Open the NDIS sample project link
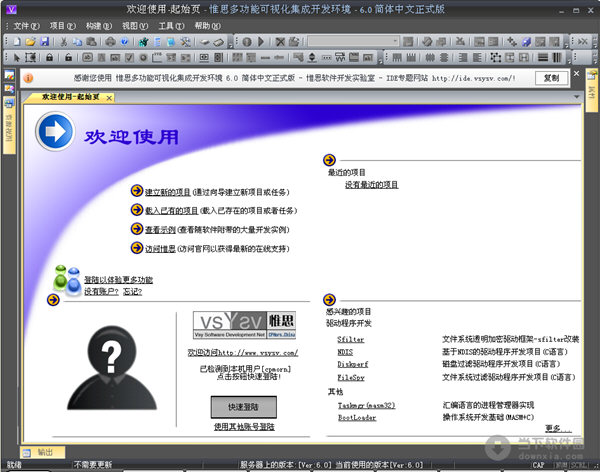600x472 pixels. 345,351
